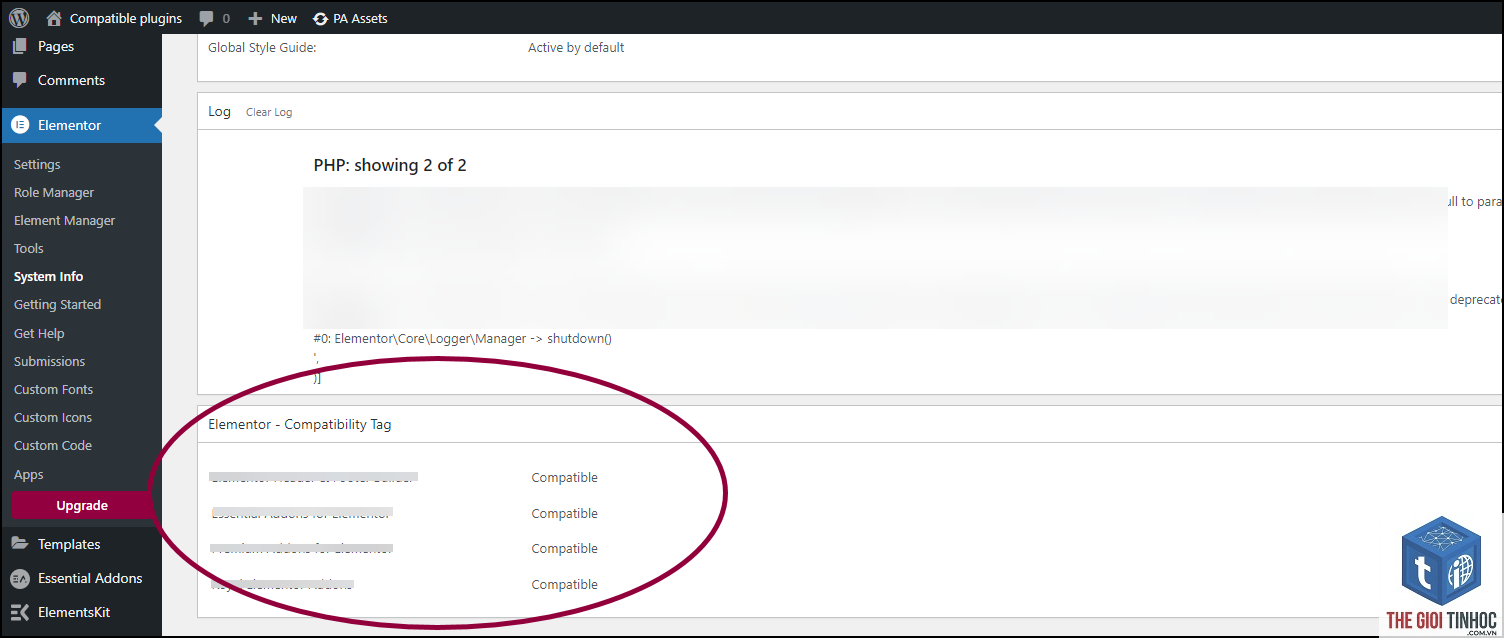The height and width of the screenshot is (638, 1504).
Task: Click the Essential Addons EA icon
Action: point(20,578)
